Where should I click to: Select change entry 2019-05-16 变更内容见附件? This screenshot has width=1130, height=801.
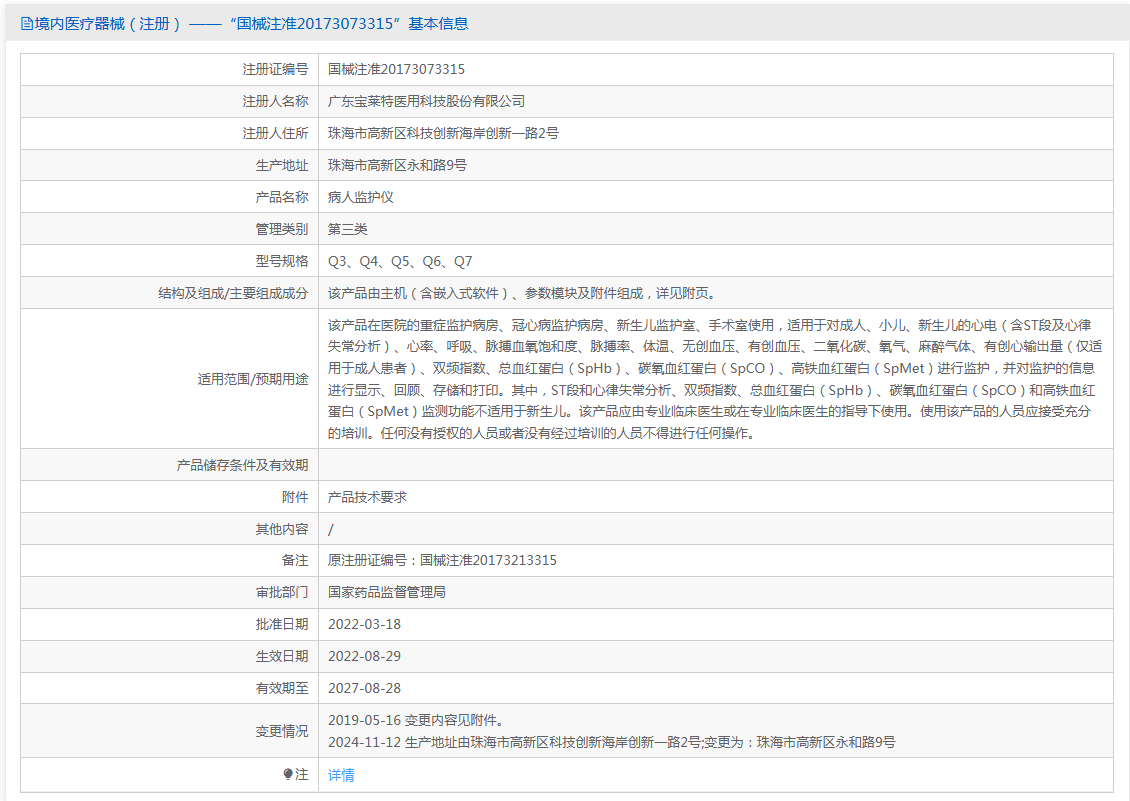coord(416,720)
